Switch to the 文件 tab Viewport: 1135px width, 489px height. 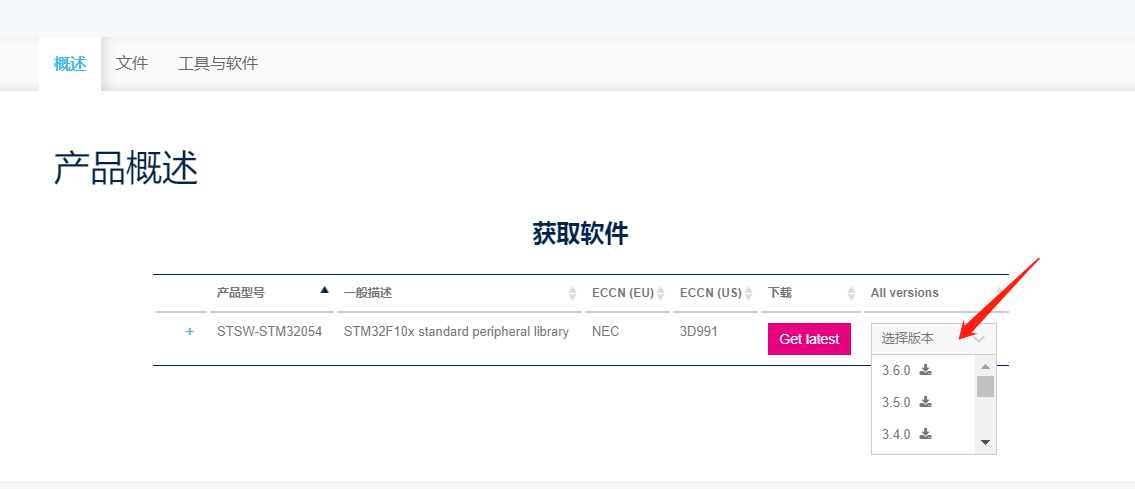[132, 64]
